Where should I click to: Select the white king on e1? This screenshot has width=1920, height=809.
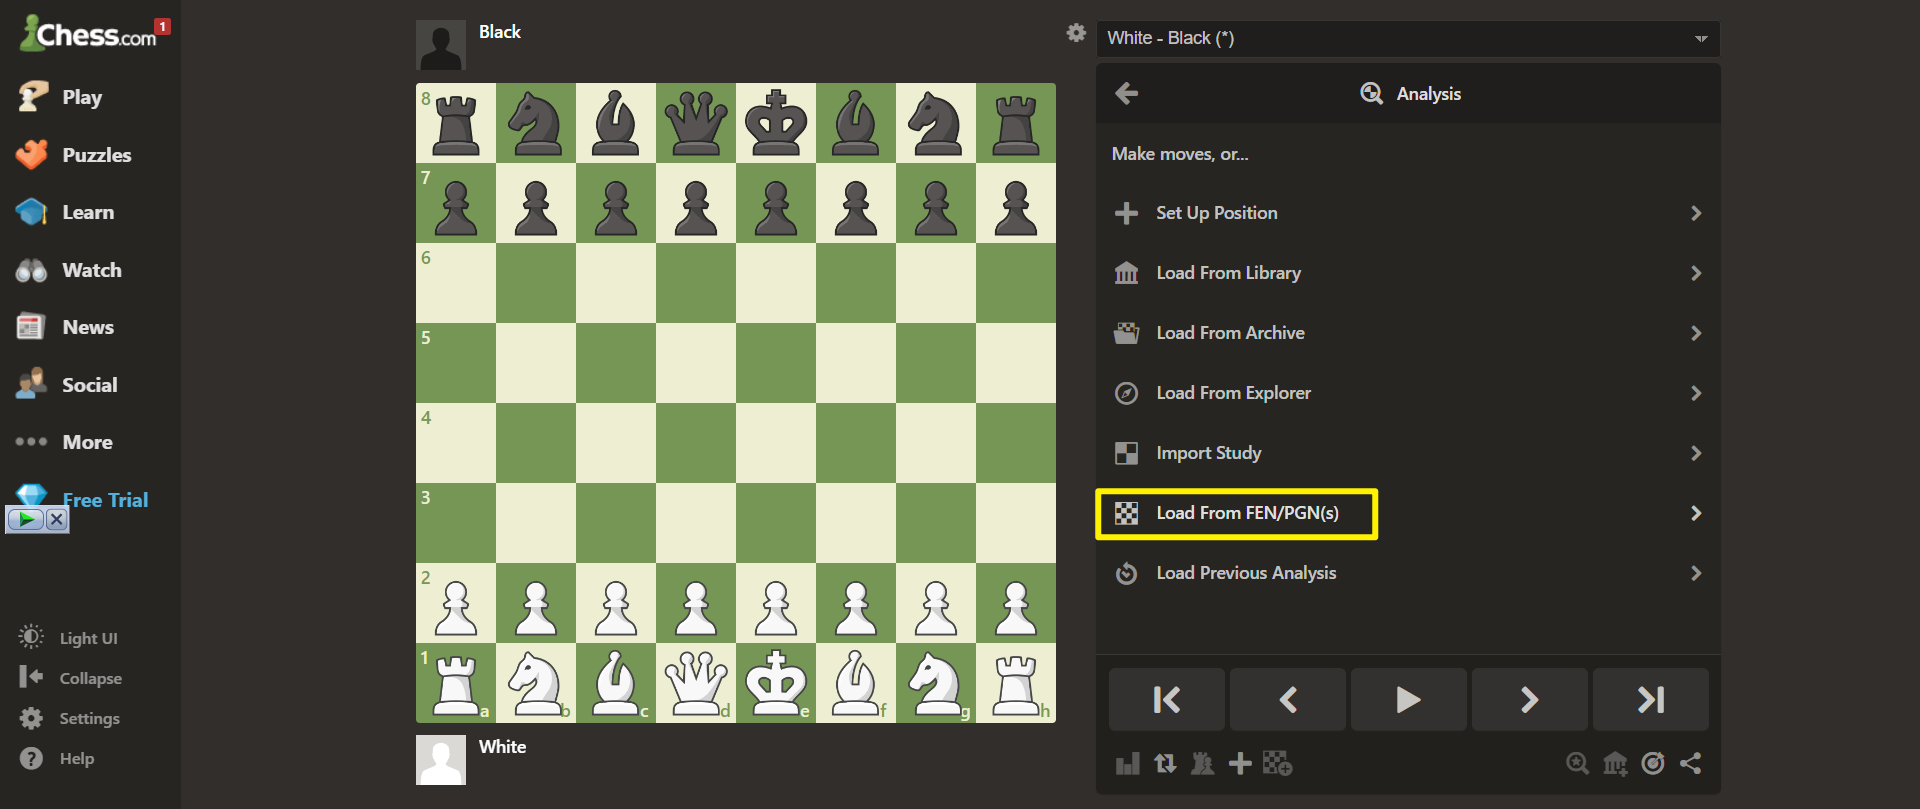tap(776, 683)
